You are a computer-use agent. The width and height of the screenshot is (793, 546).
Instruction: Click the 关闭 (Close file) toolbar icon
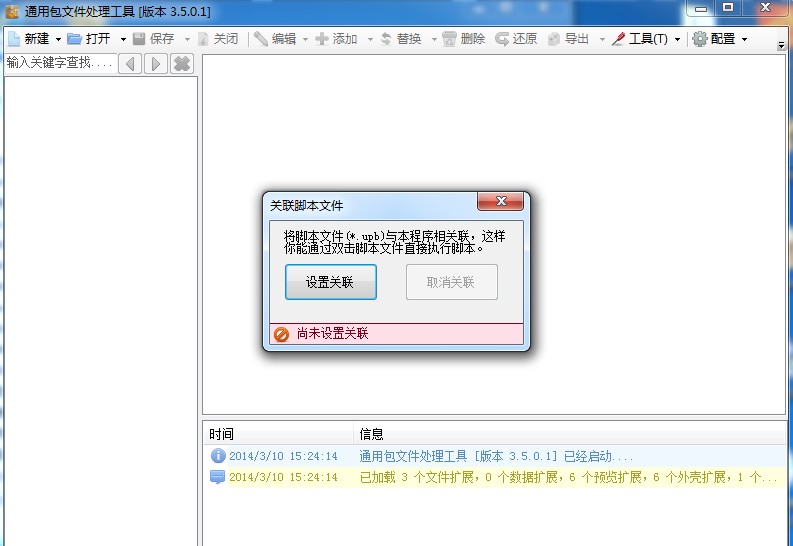tap(204, 39)
